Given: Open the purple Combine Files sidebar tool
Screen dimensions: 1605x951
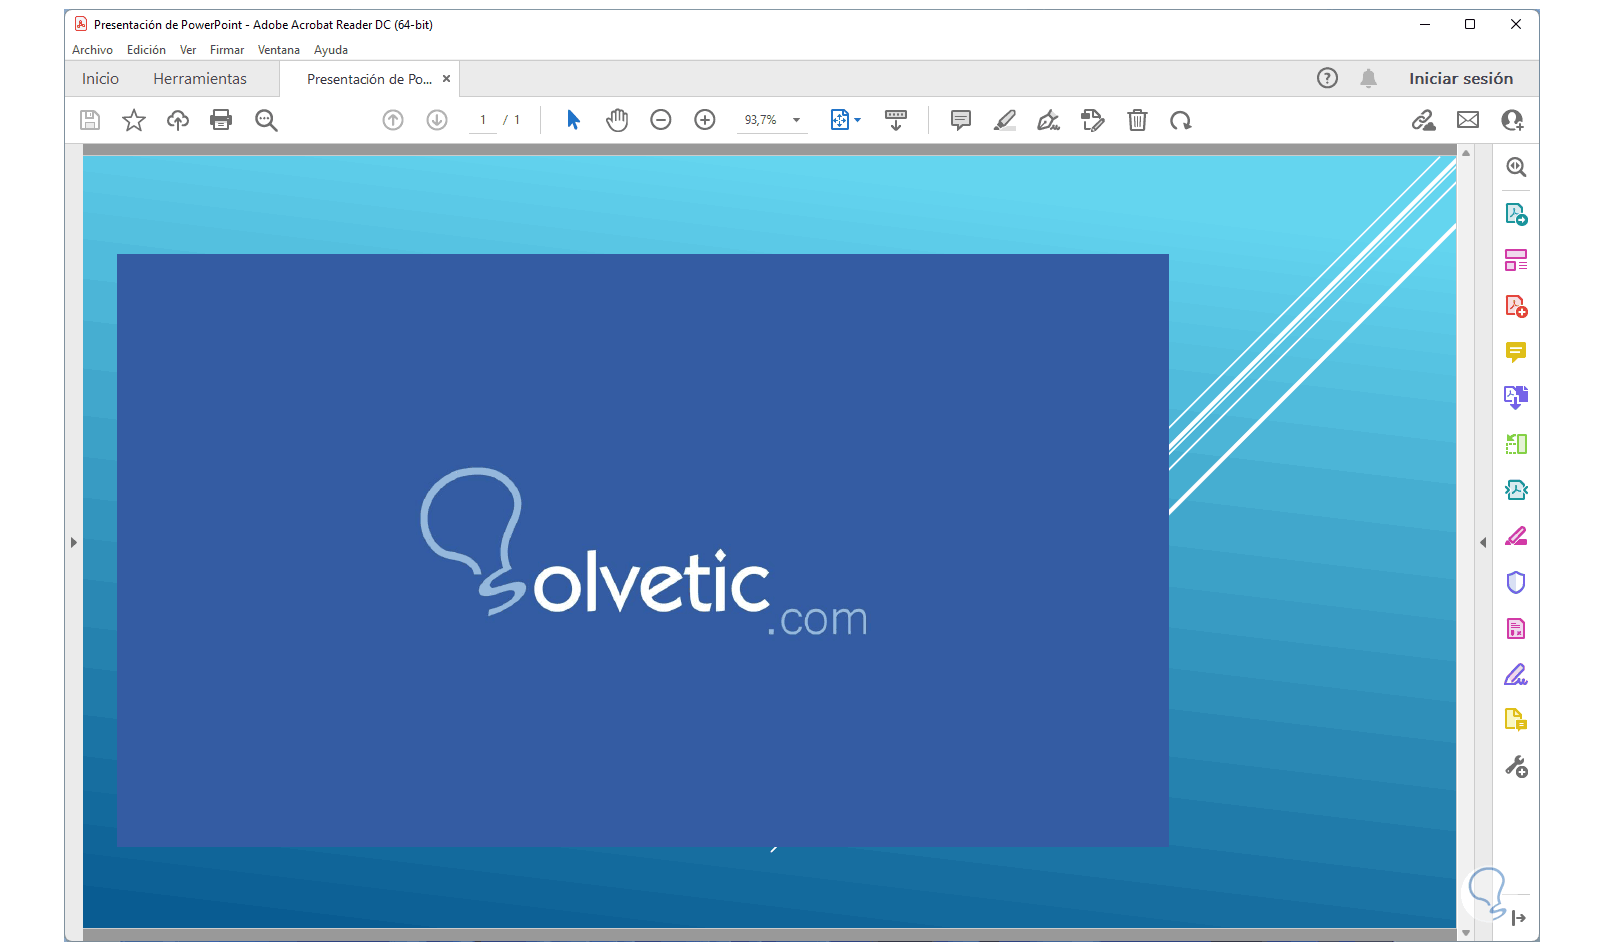Looking at the screenshot, I should tap(1516, 398).
